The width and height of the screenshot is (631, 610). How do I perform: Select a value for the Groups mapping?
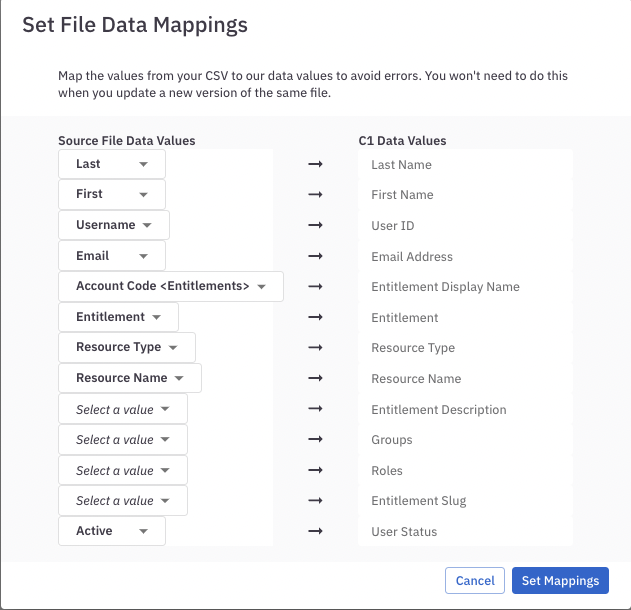(x=123, y=439)
